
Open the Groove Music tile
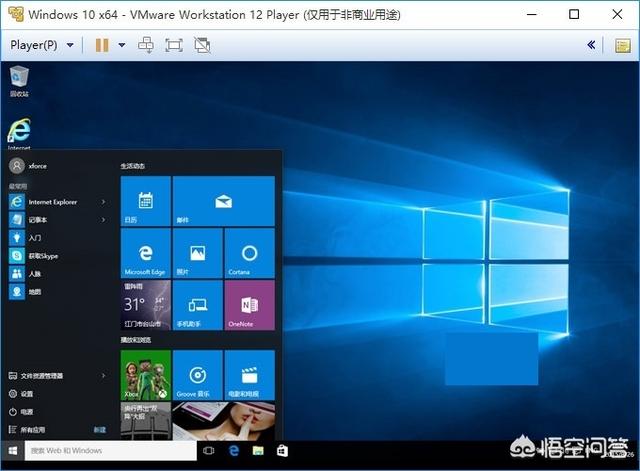pyautogui.click(x=198, y=375)
